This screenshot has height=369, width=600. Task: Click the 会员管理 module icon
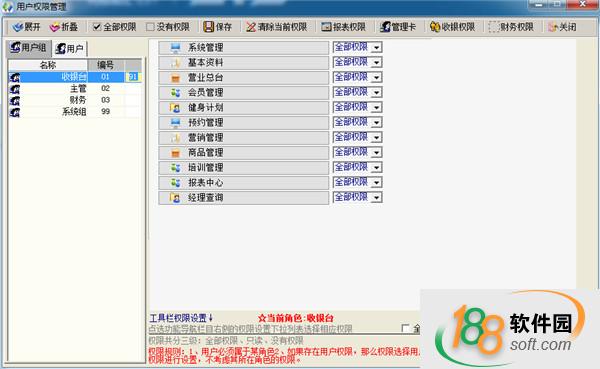175,93
